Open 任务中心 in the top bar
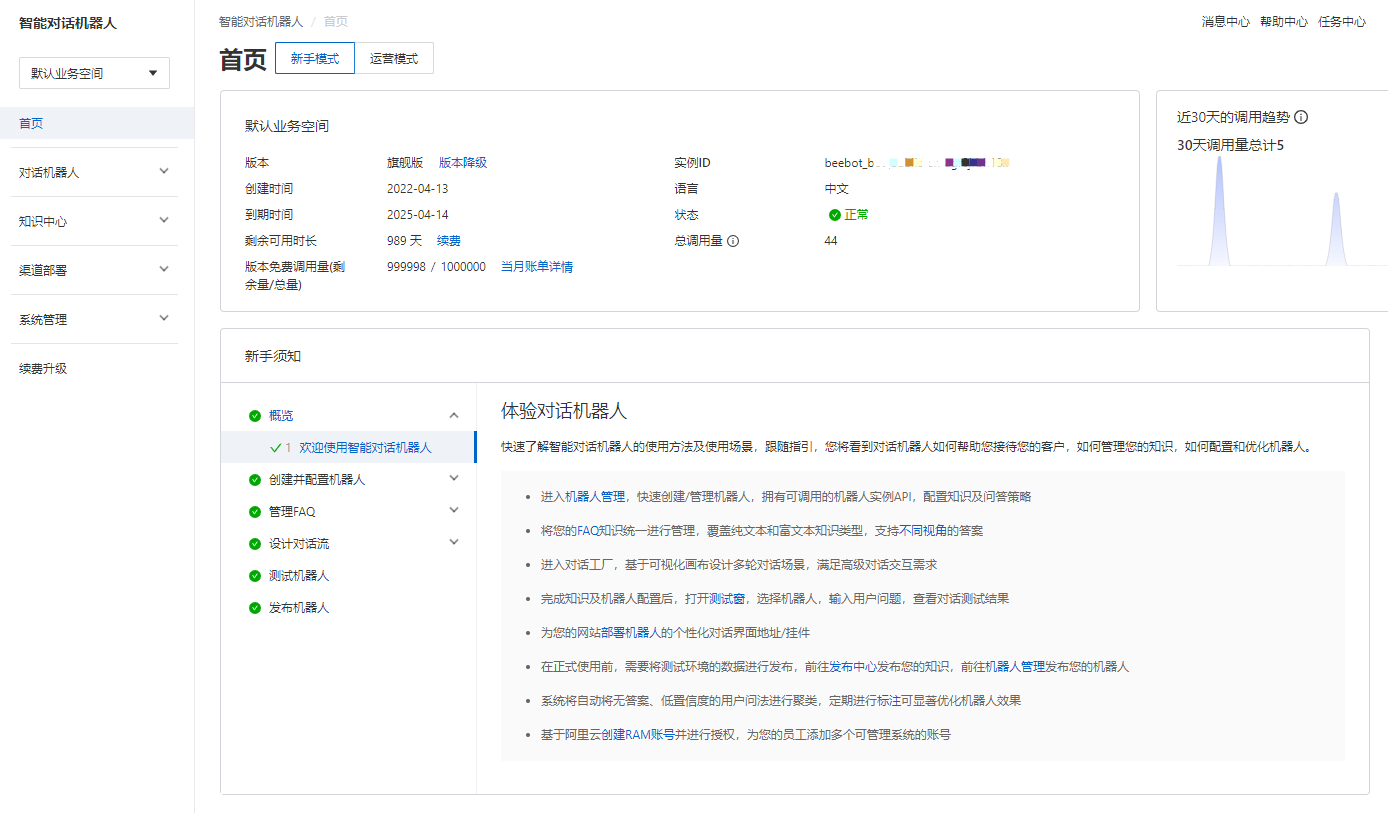The width and height of the screenshot is (1388, 813). (1342, 22)
